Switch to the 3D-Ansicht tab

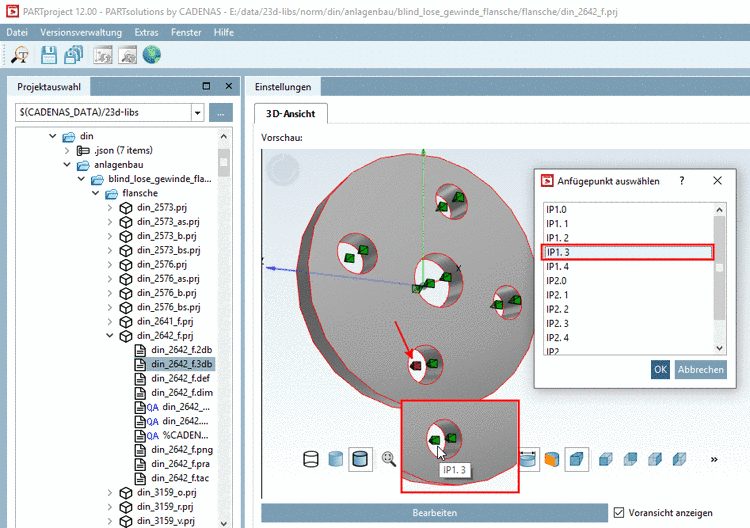point(290,114)
